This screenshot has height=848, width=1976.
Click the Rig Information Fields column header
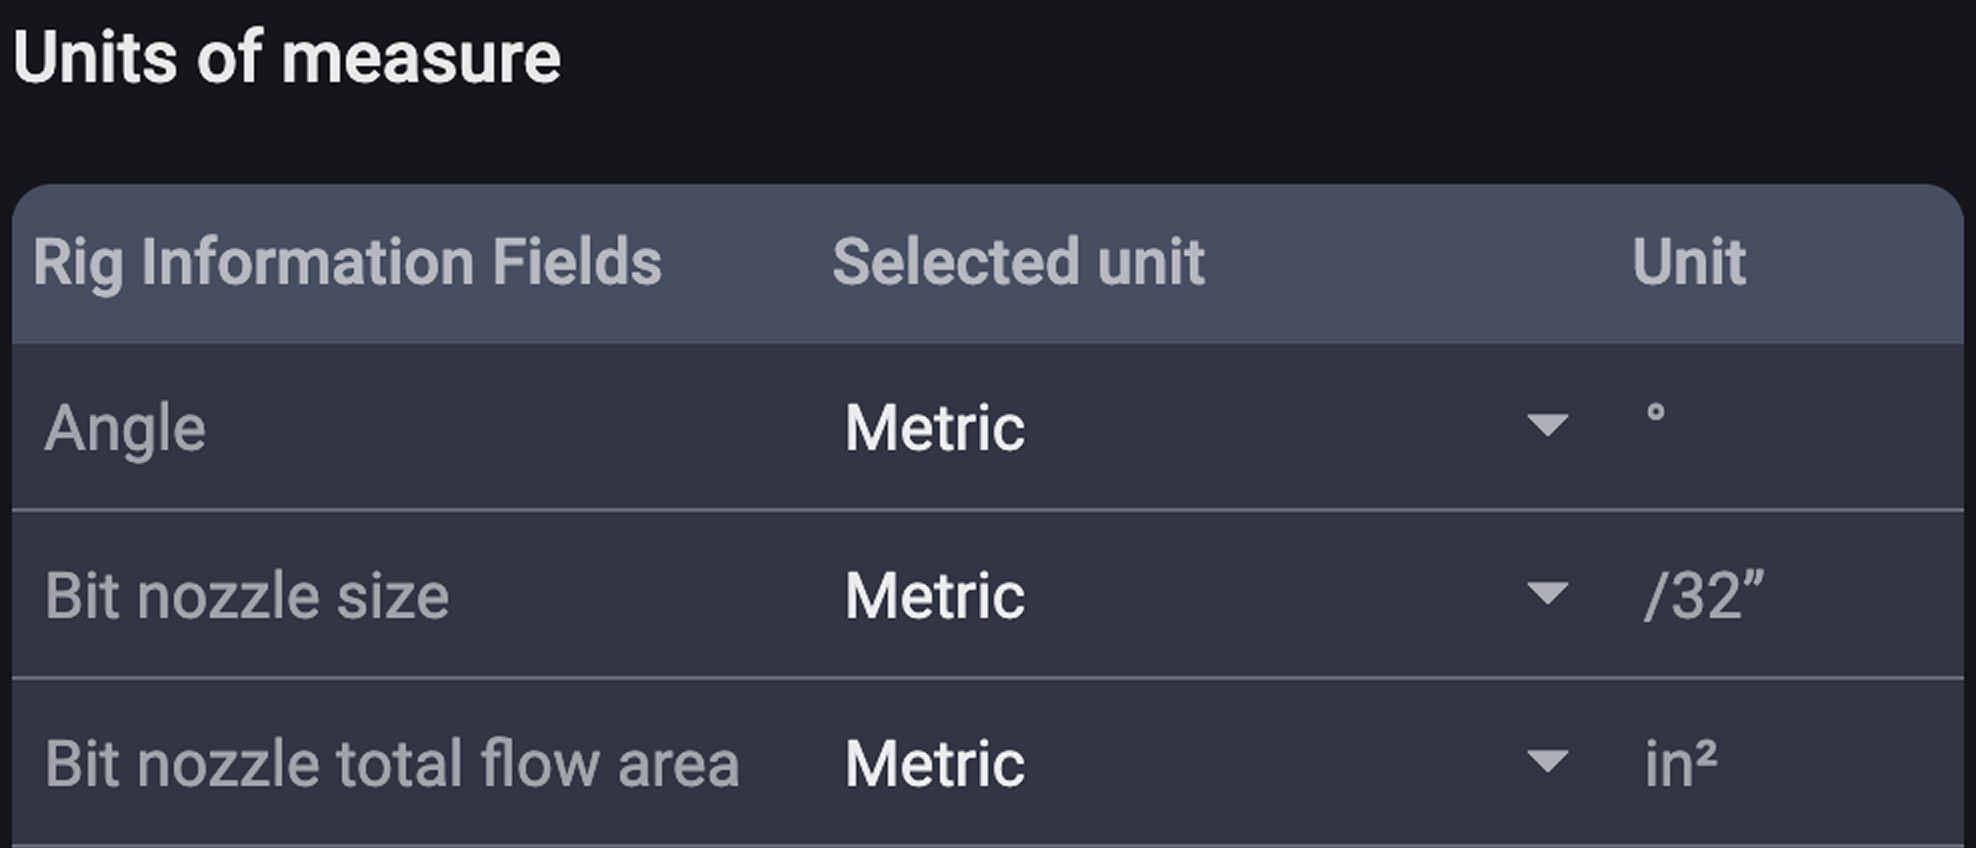point(348,262)
